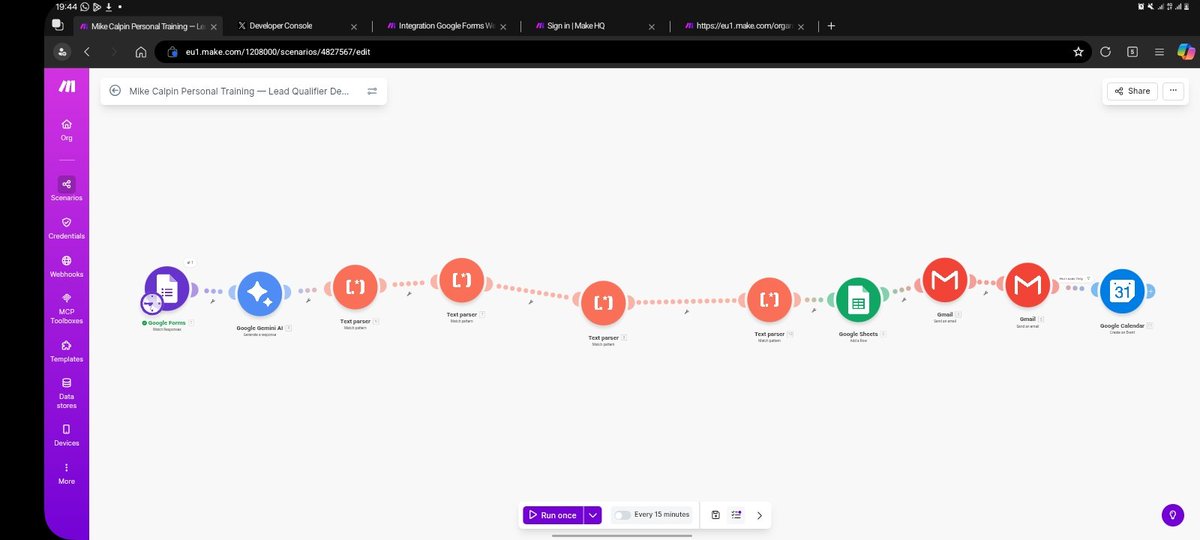The image size is (1200, 540).
Task: Open the dropdown arrow next to Run once
Action: point(593,515)
